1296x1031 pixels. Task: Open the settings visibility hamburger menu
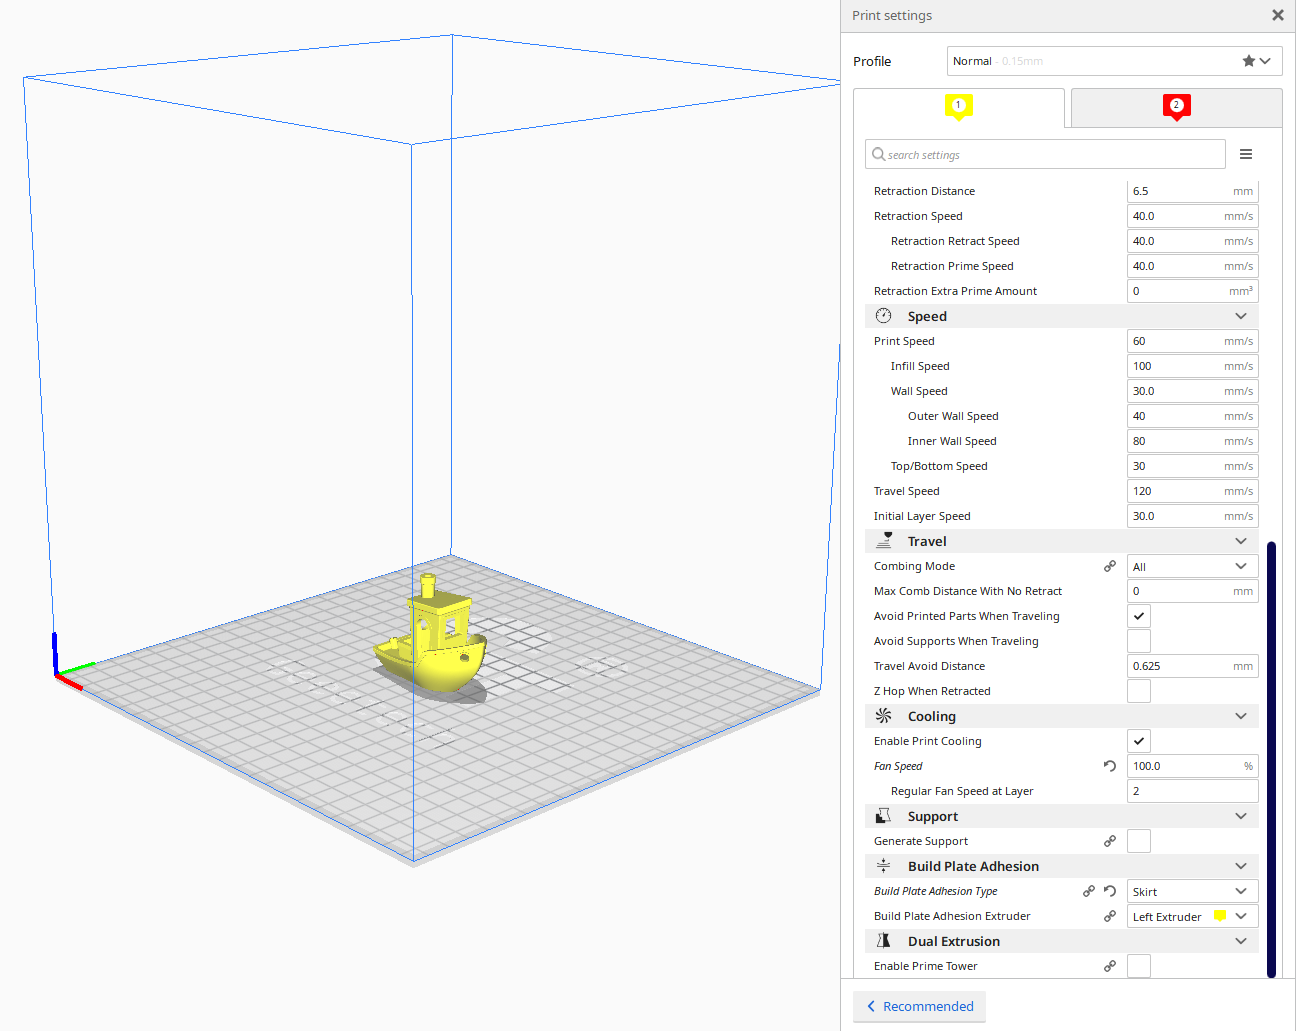pos(1246,154)
